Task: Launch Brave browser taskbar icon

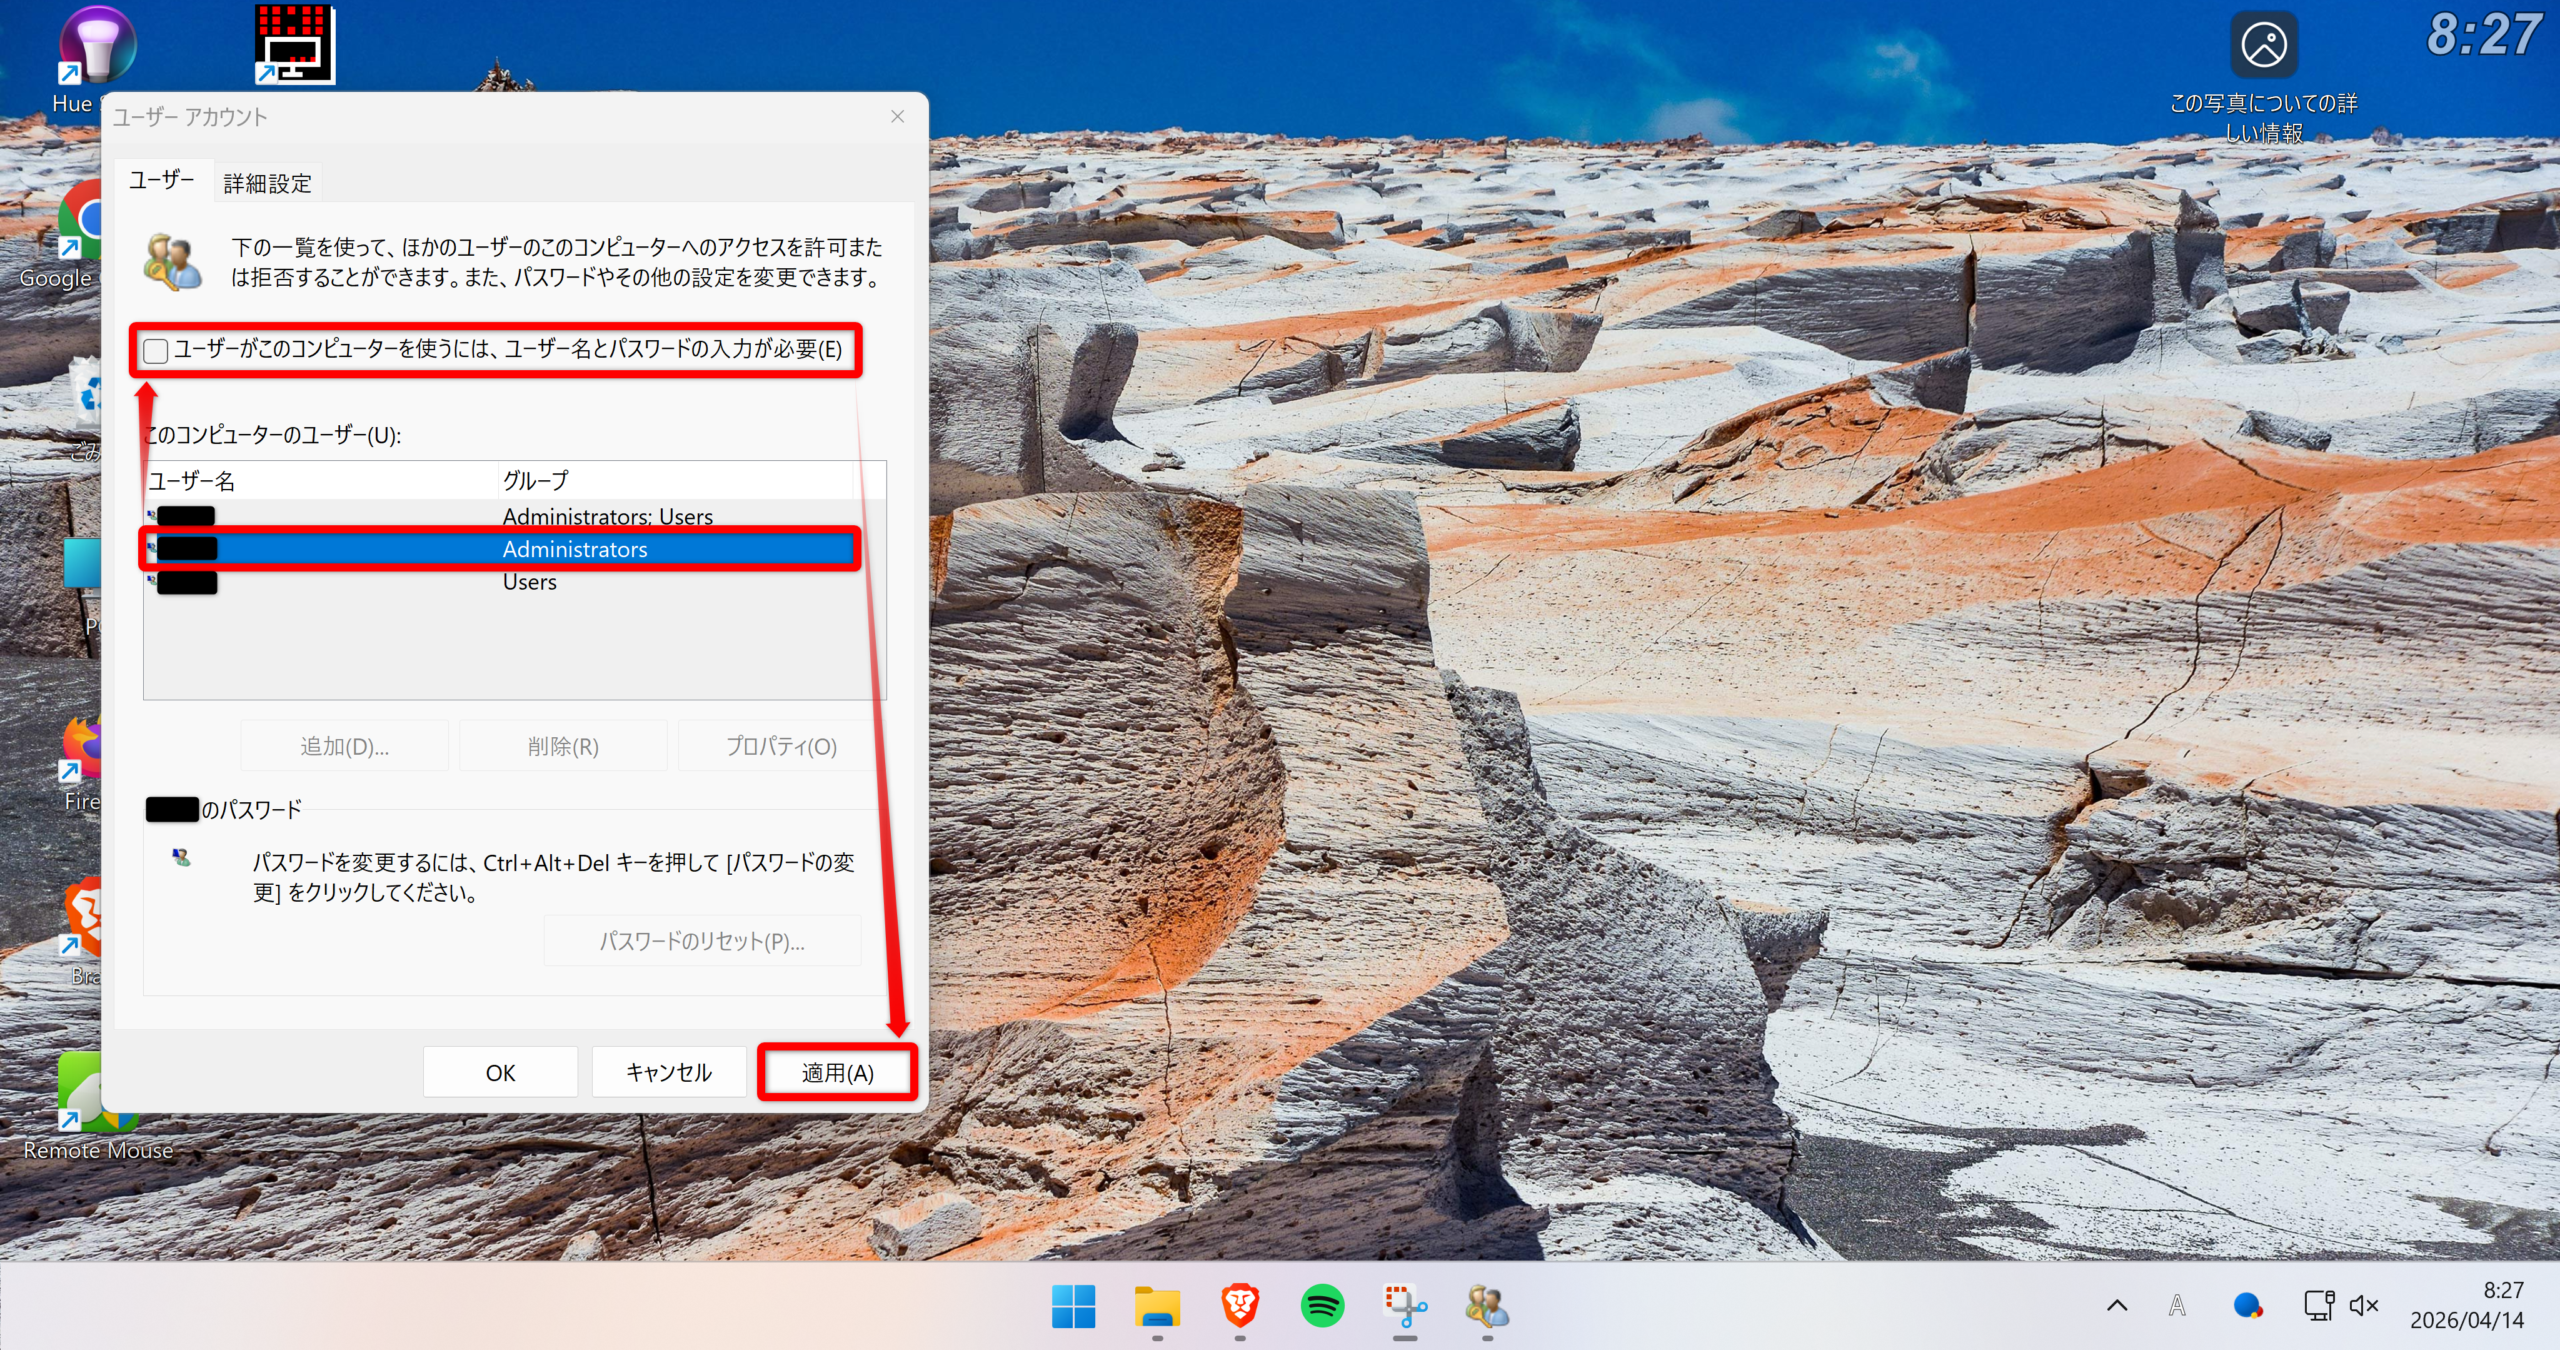Action: [x=1240, y=1306]
